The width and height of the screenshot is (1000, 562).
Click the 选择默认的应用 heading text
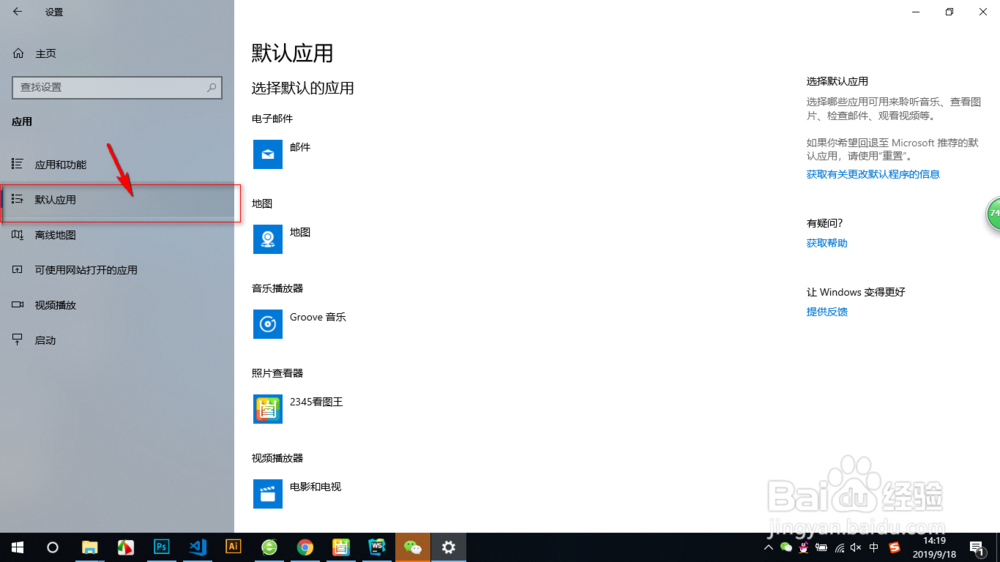pos(302,88)
